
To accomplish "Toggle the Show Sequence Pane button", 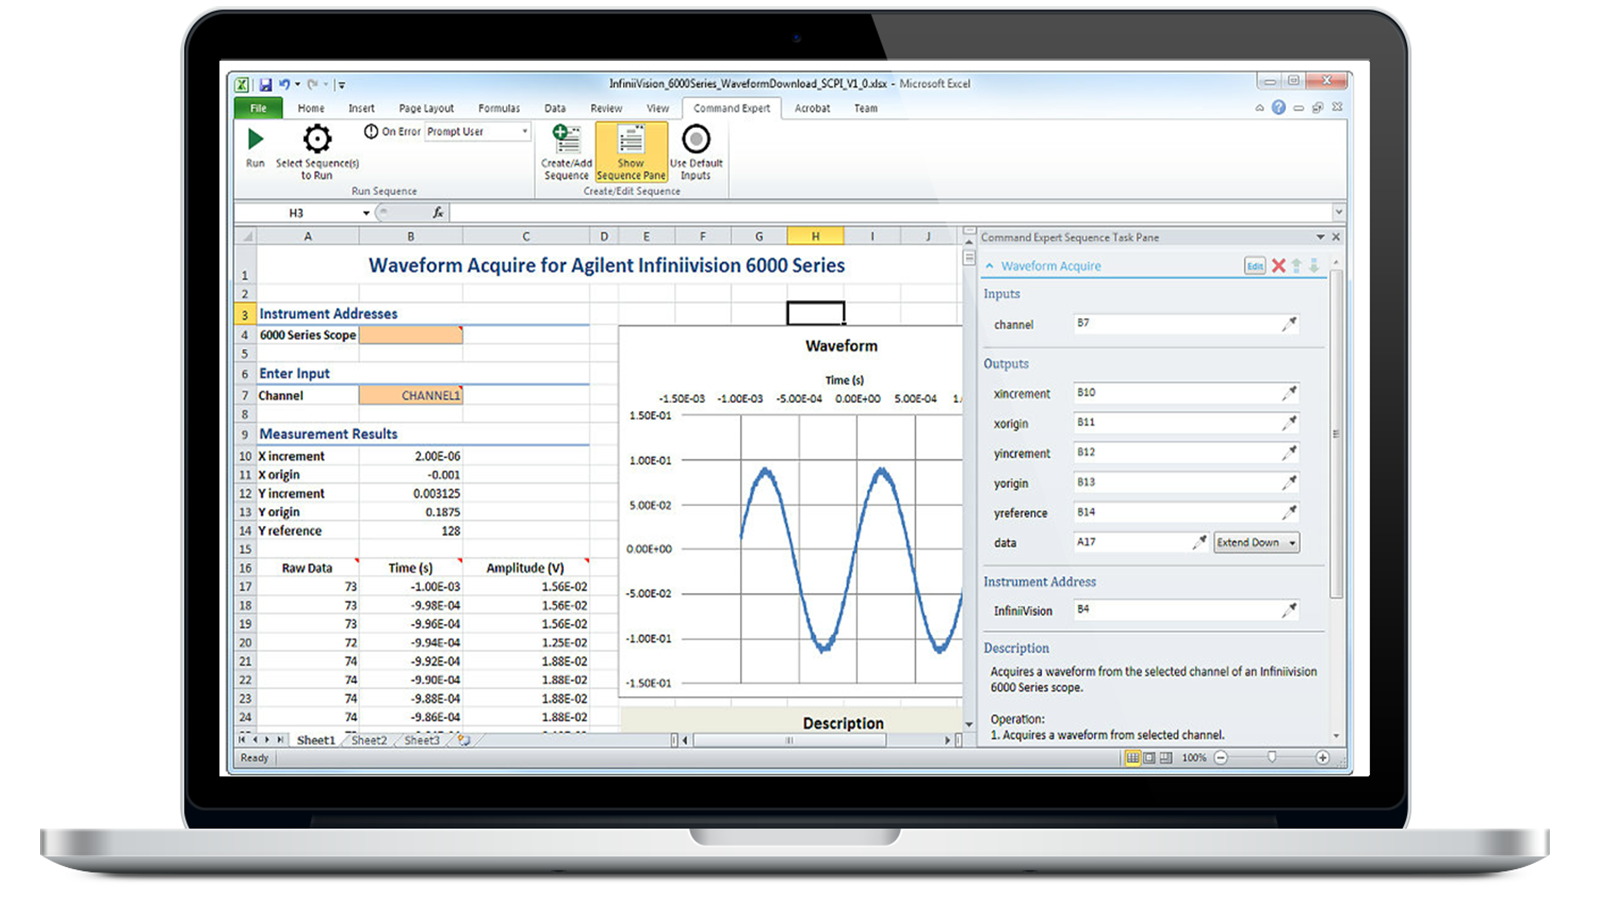I will 631,152.
